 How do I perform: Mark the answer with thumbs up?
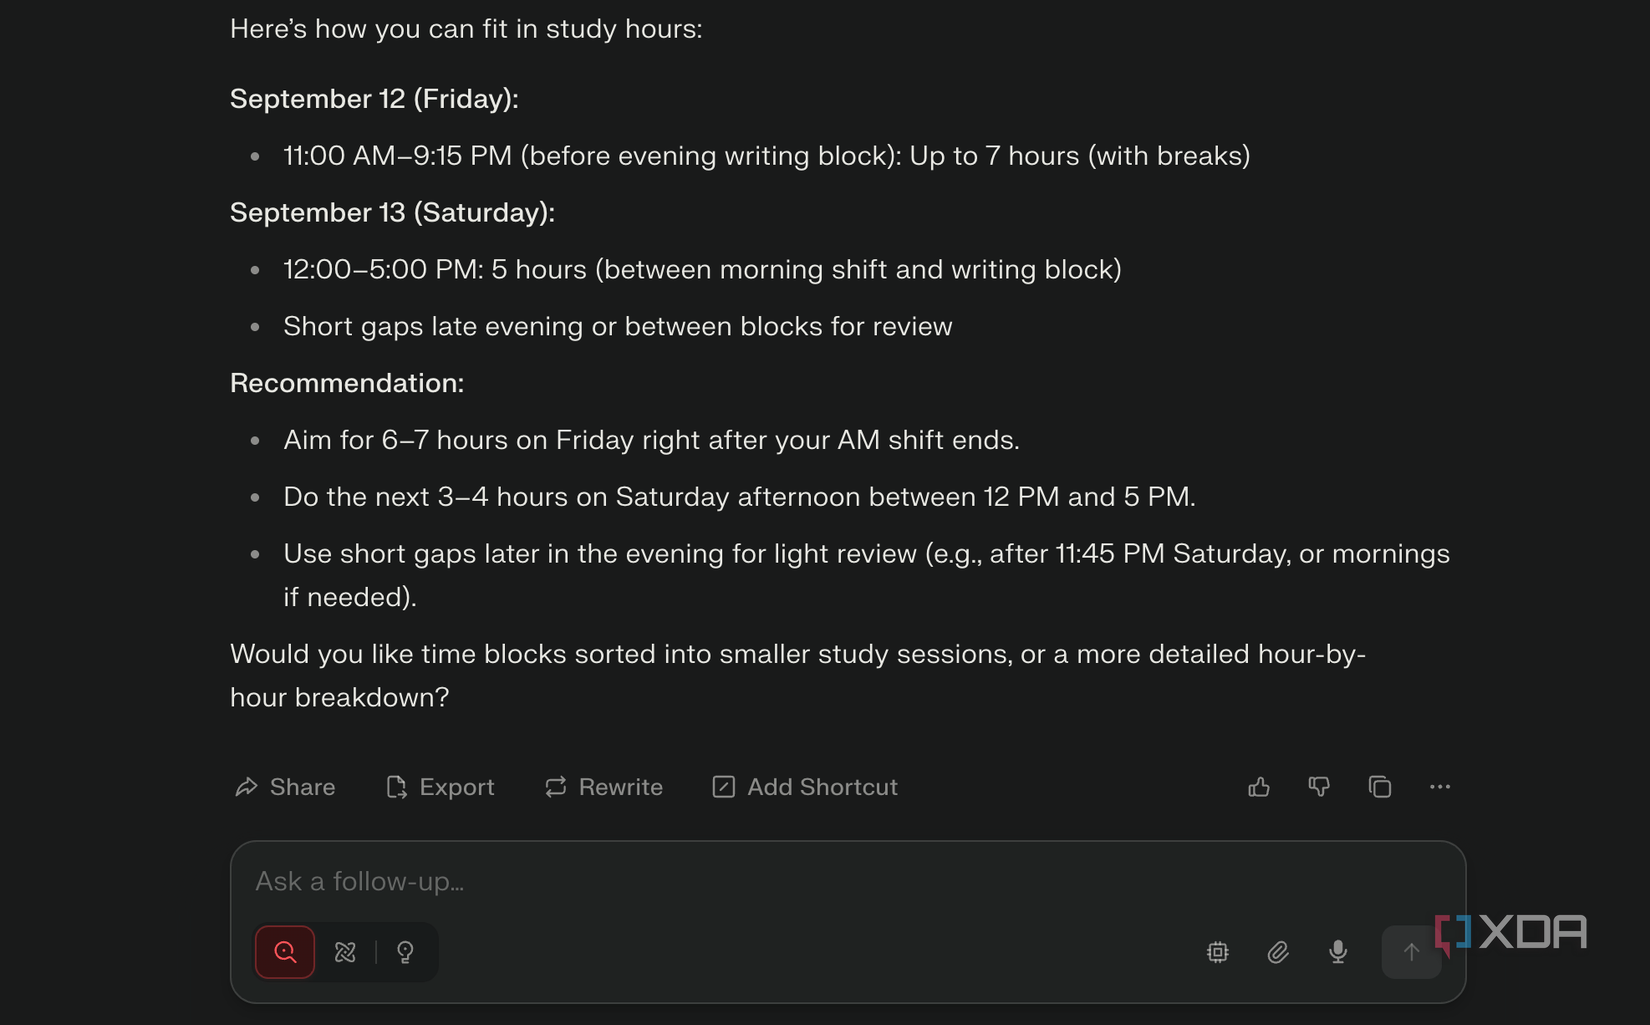[x=1259, y=787]
